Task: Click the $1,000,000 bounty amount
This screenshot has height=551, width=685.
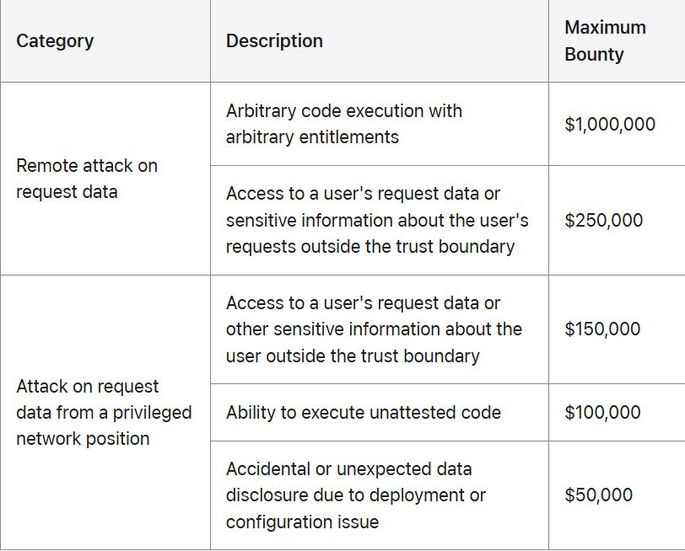Action: click(x=610, y=124)
